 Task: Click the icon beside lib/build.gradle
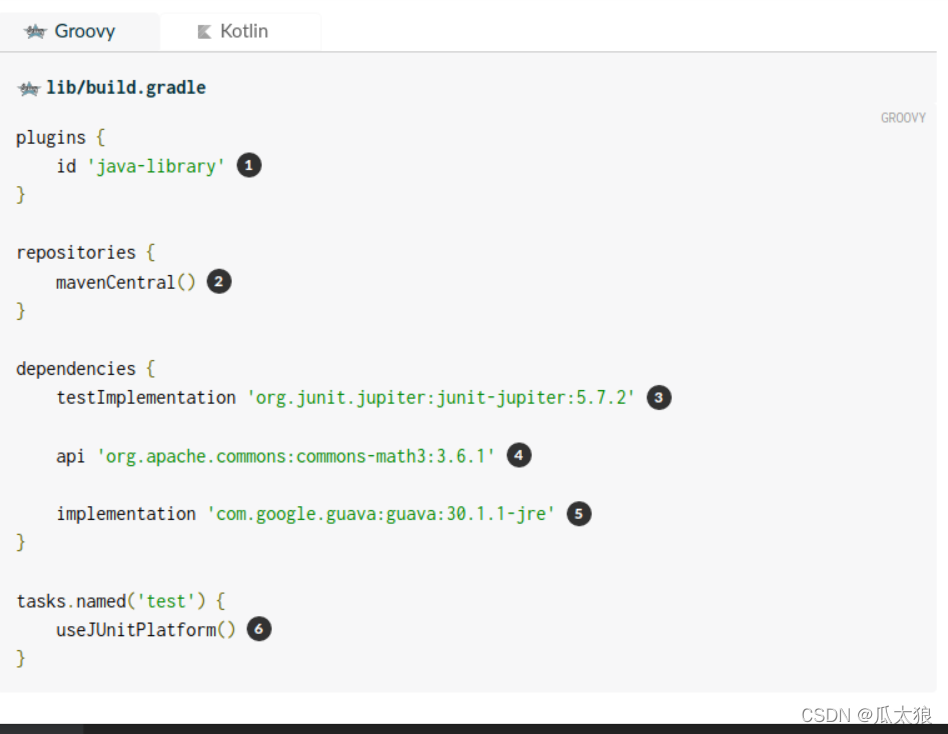click(29, 89)
